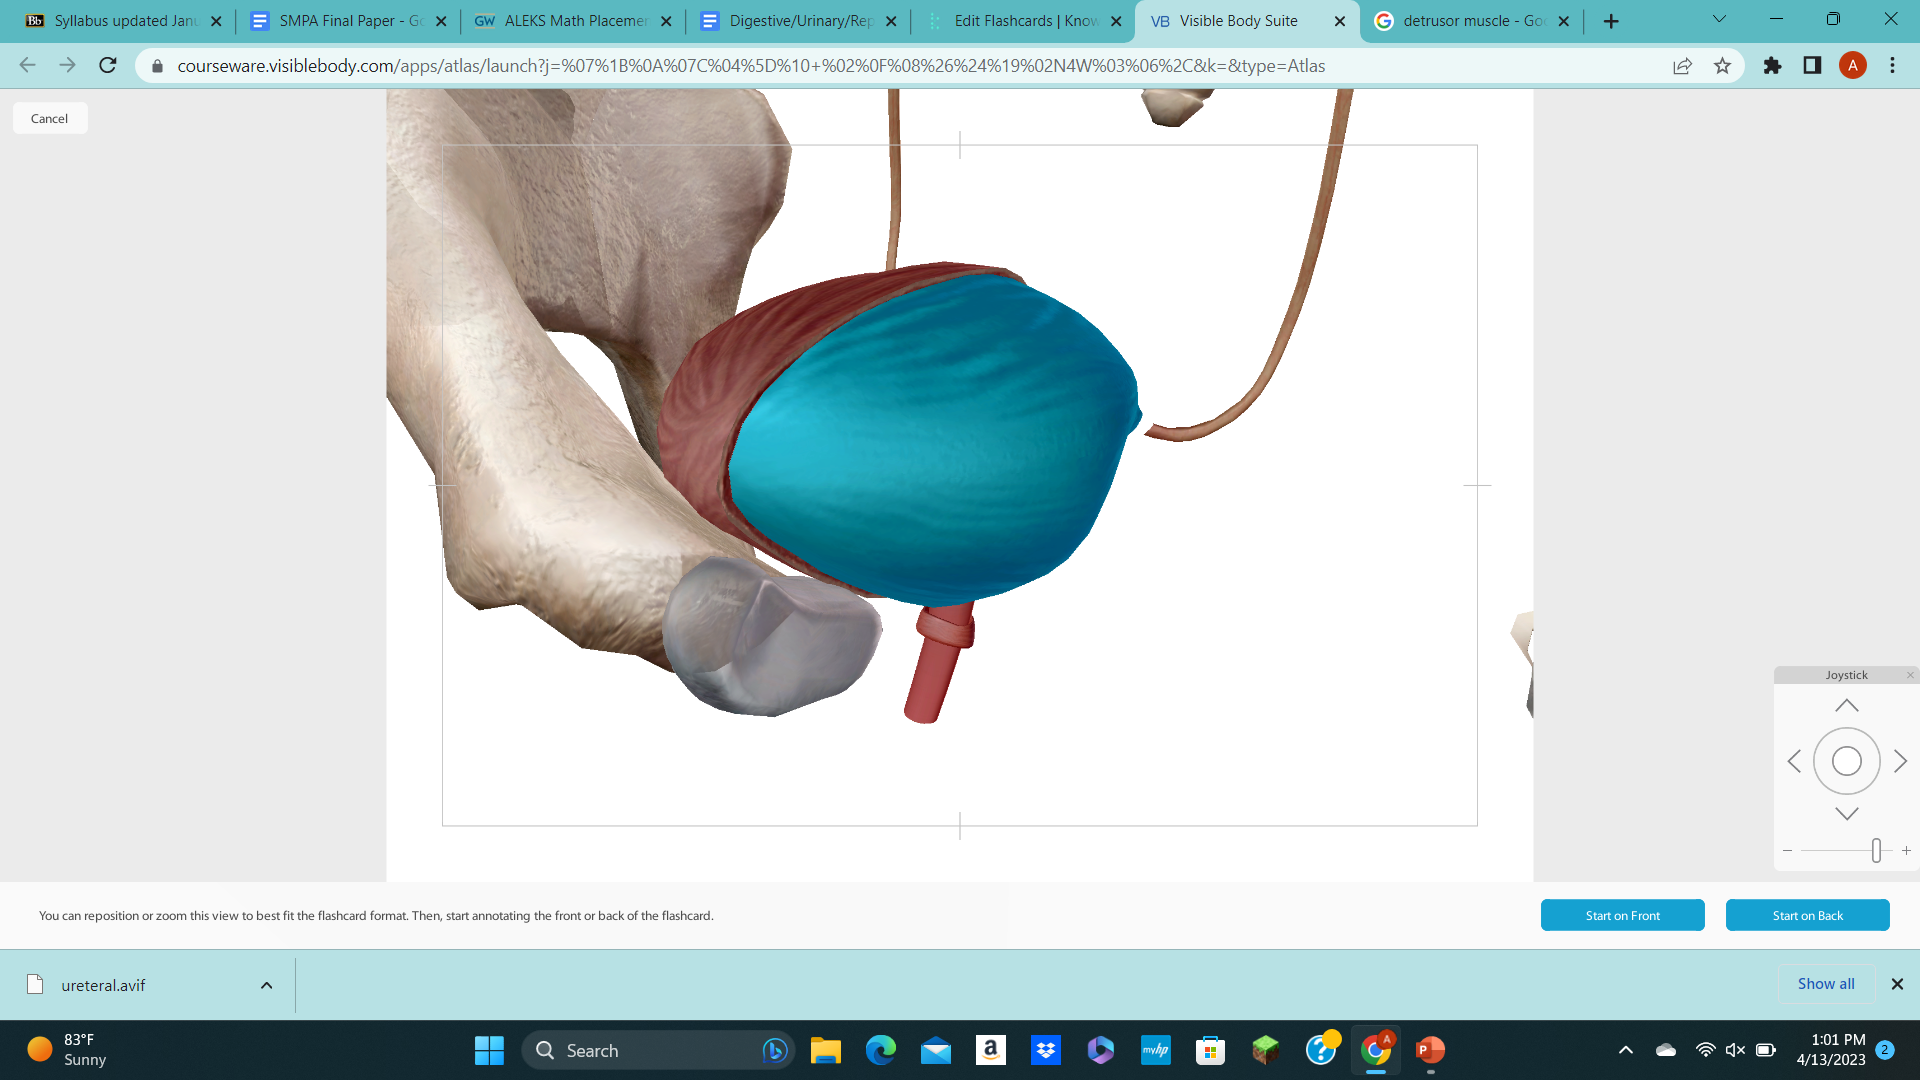Collapse the ureteral.avif download details chevron
1920x1080 pixels.
(x=266, y=984)
